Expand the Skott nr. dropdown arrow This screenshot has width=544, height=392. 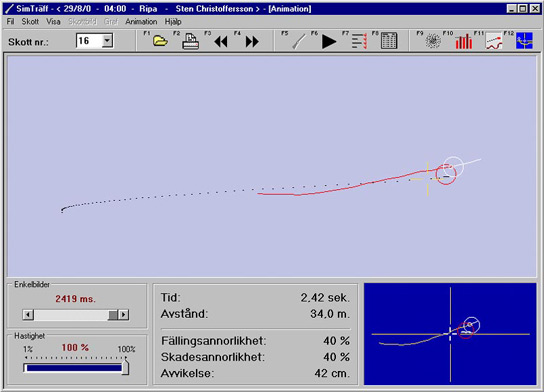pos(107,41)
